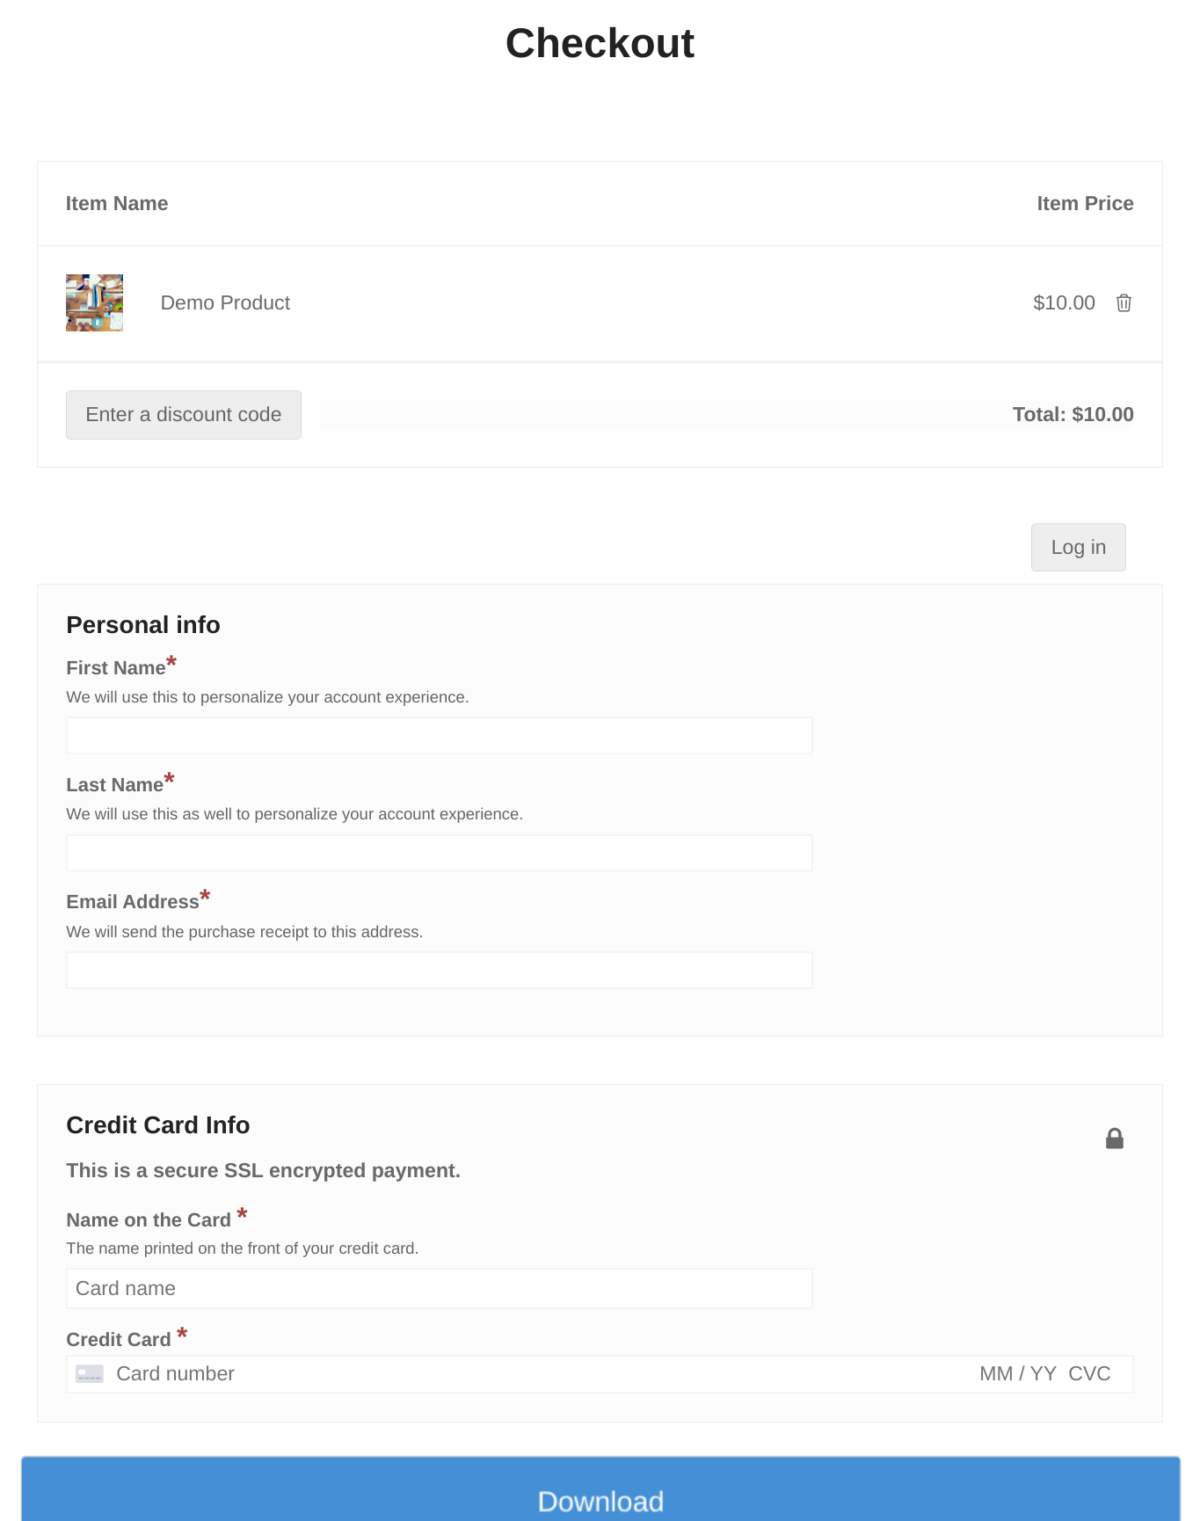
Task: Click the Checkout page heading
Action: pos(600,43)
